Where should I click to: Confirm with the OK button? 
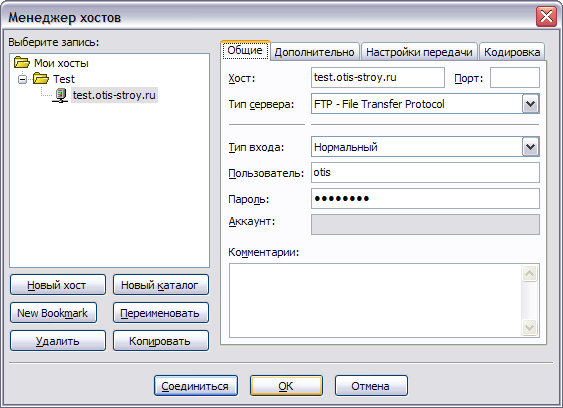pyautogui.click(x=286, y=386)
